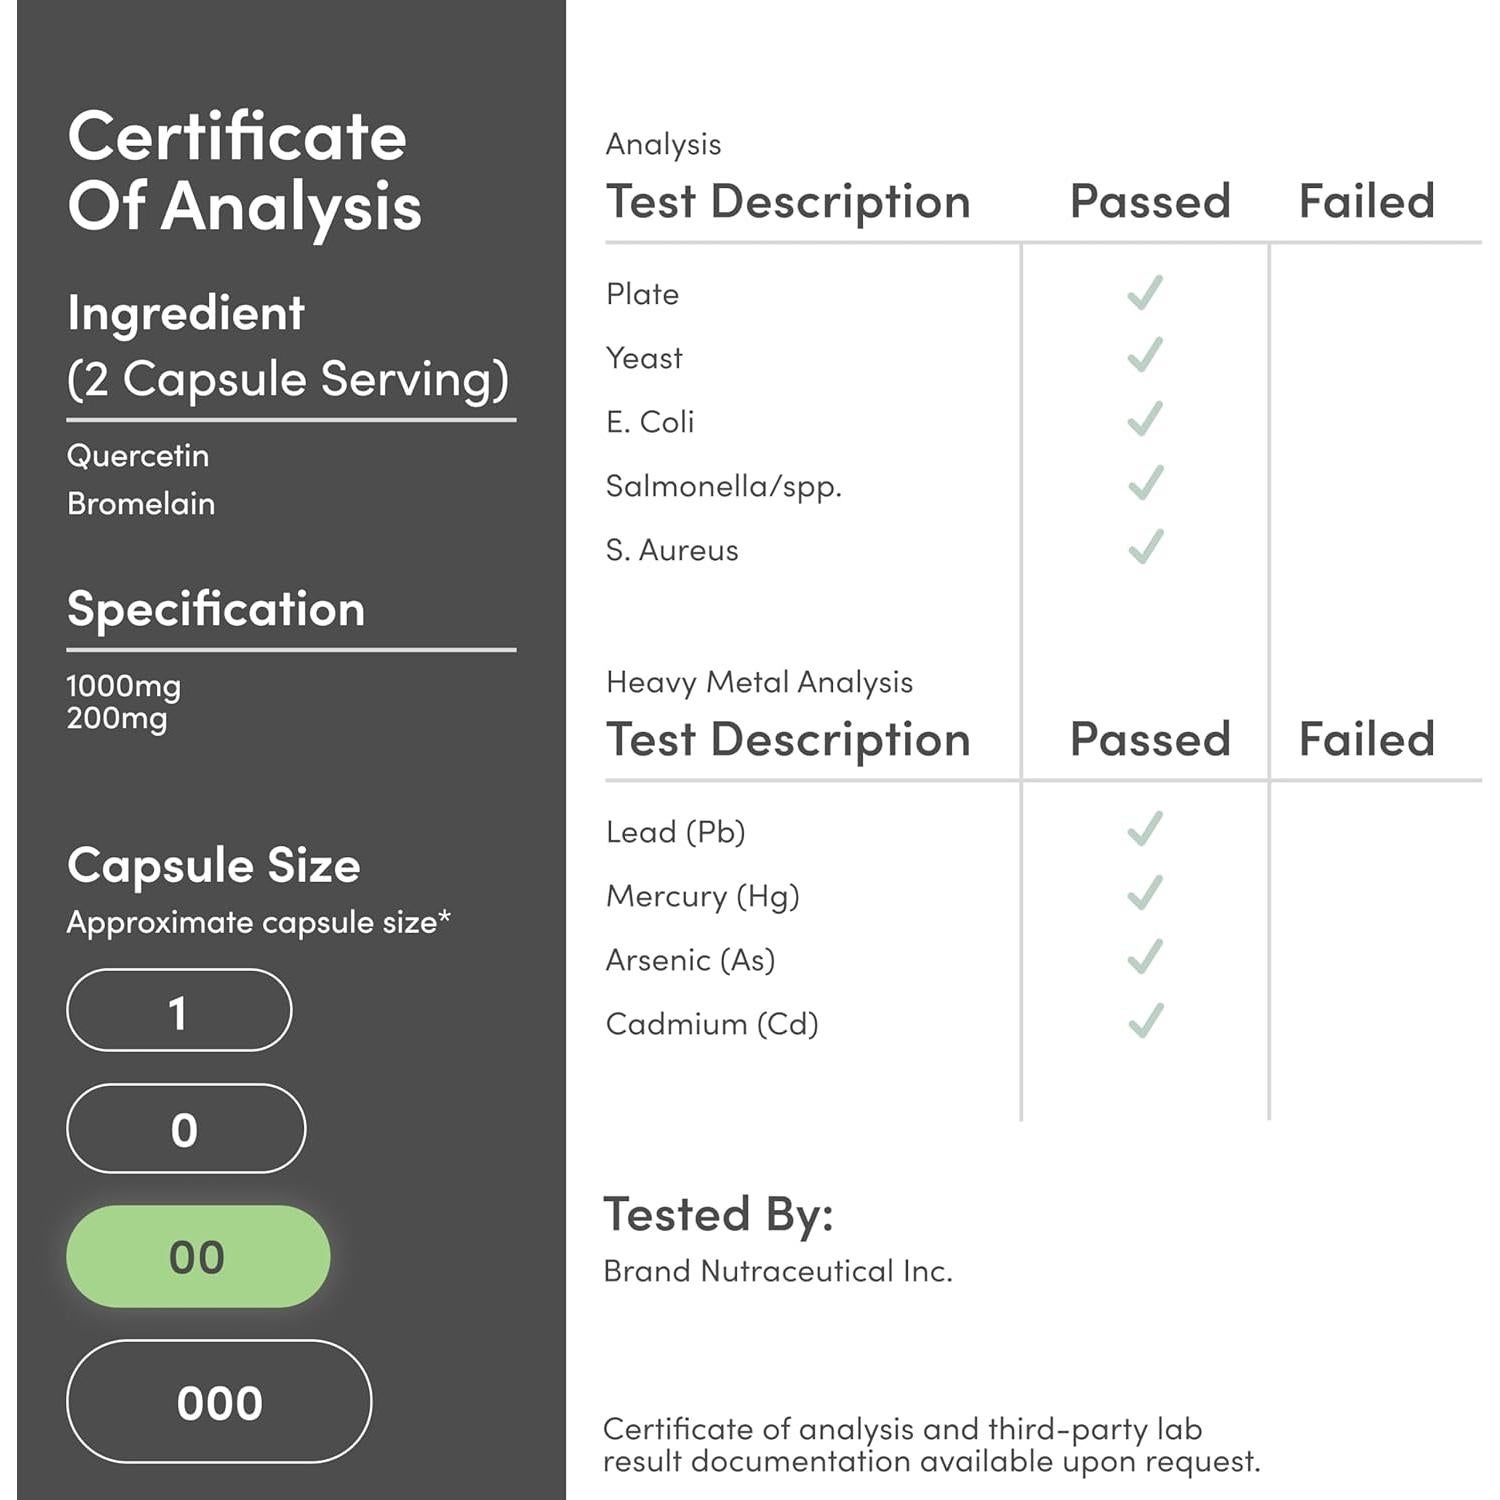The image size is (1500, 1500).
Task: Click the Arsenic (As) passed checkmark
Action: (x=1145, y=958)
